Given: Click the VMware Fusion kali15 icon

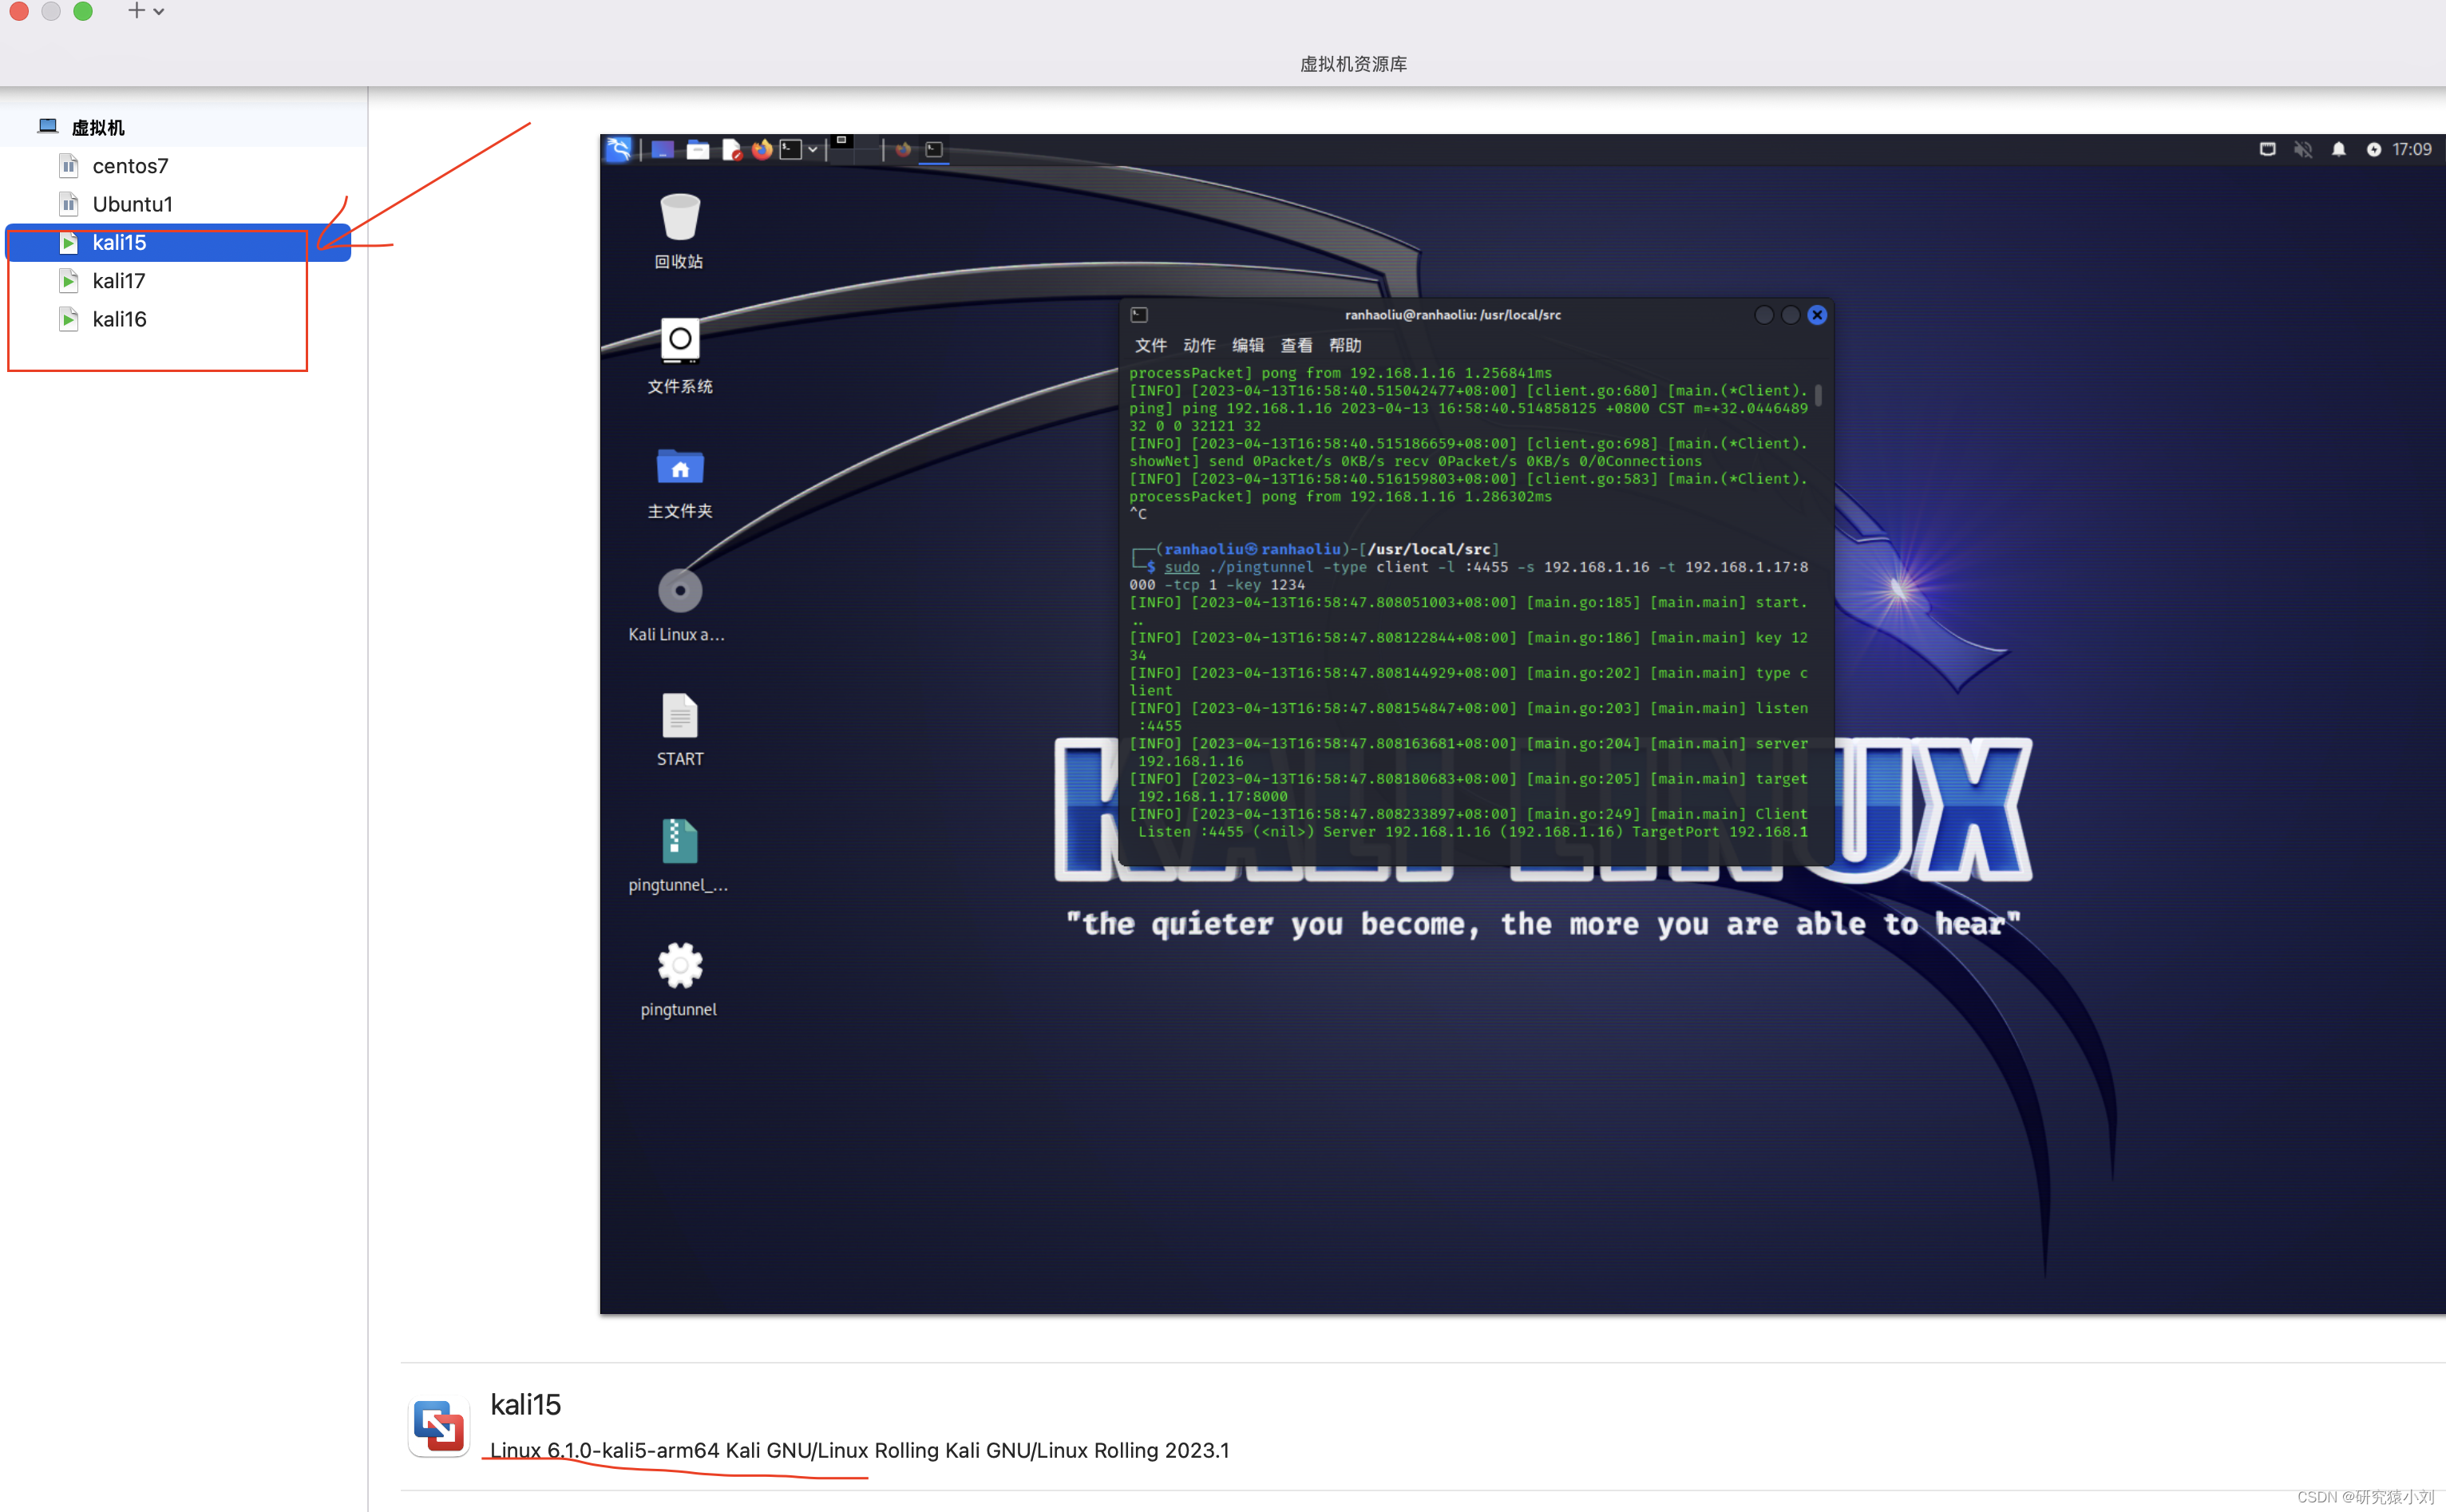Looking at the screenshot, I should (x=439, y=1427).
